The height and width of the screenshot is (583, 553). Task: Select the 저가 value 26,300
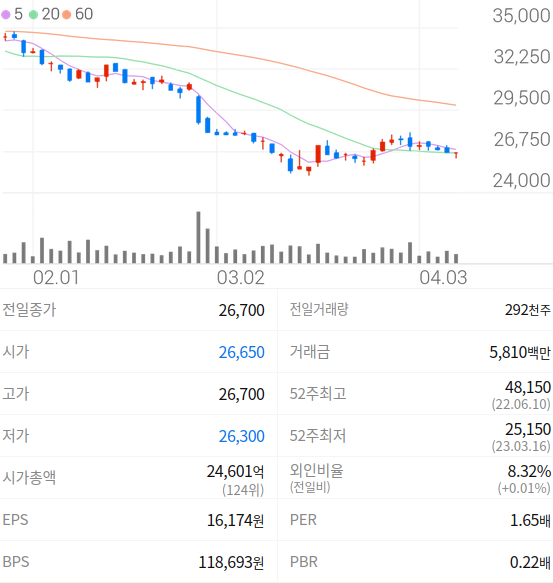[x=241, y=436]
